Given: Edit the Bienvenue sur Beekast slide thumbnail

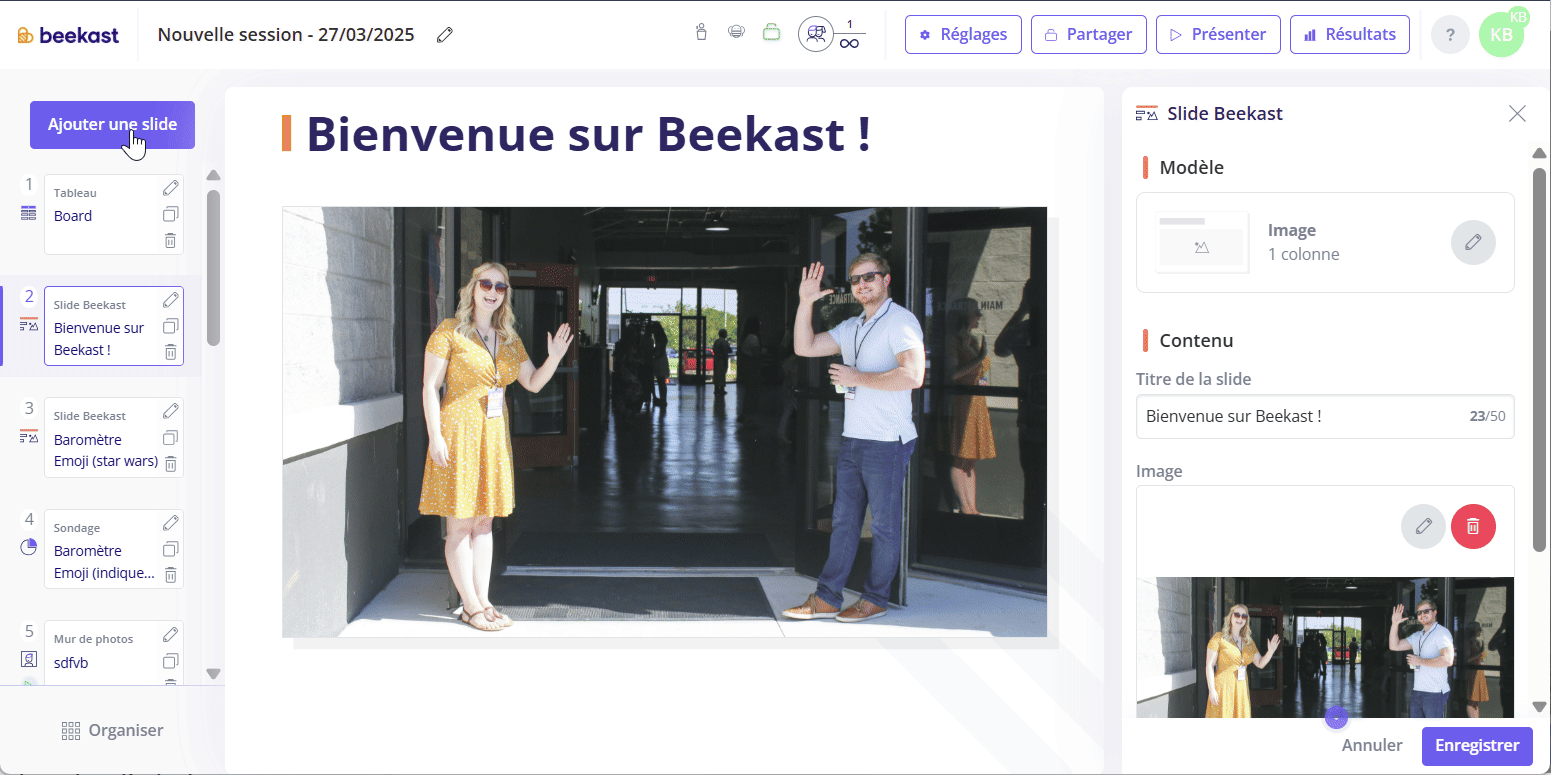Looking at the screenshot, I should point(171,299).
